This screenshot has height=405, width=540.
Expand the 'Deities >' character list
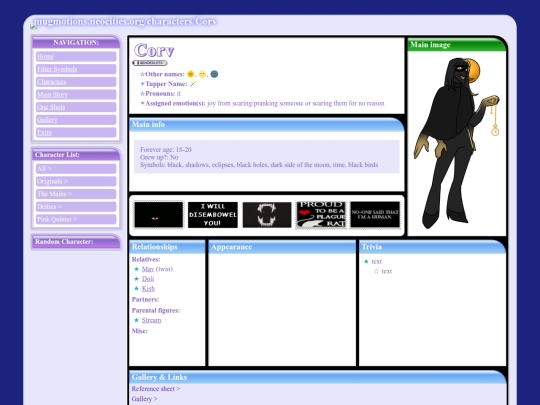76,207
